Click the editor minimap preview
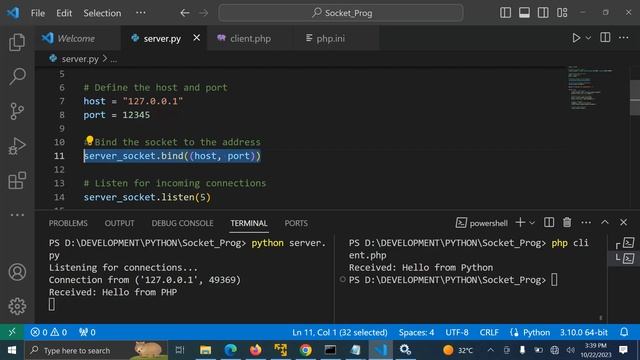Image resolution: width=640 pixels, height=360 pixels. (x=590, y=87)
